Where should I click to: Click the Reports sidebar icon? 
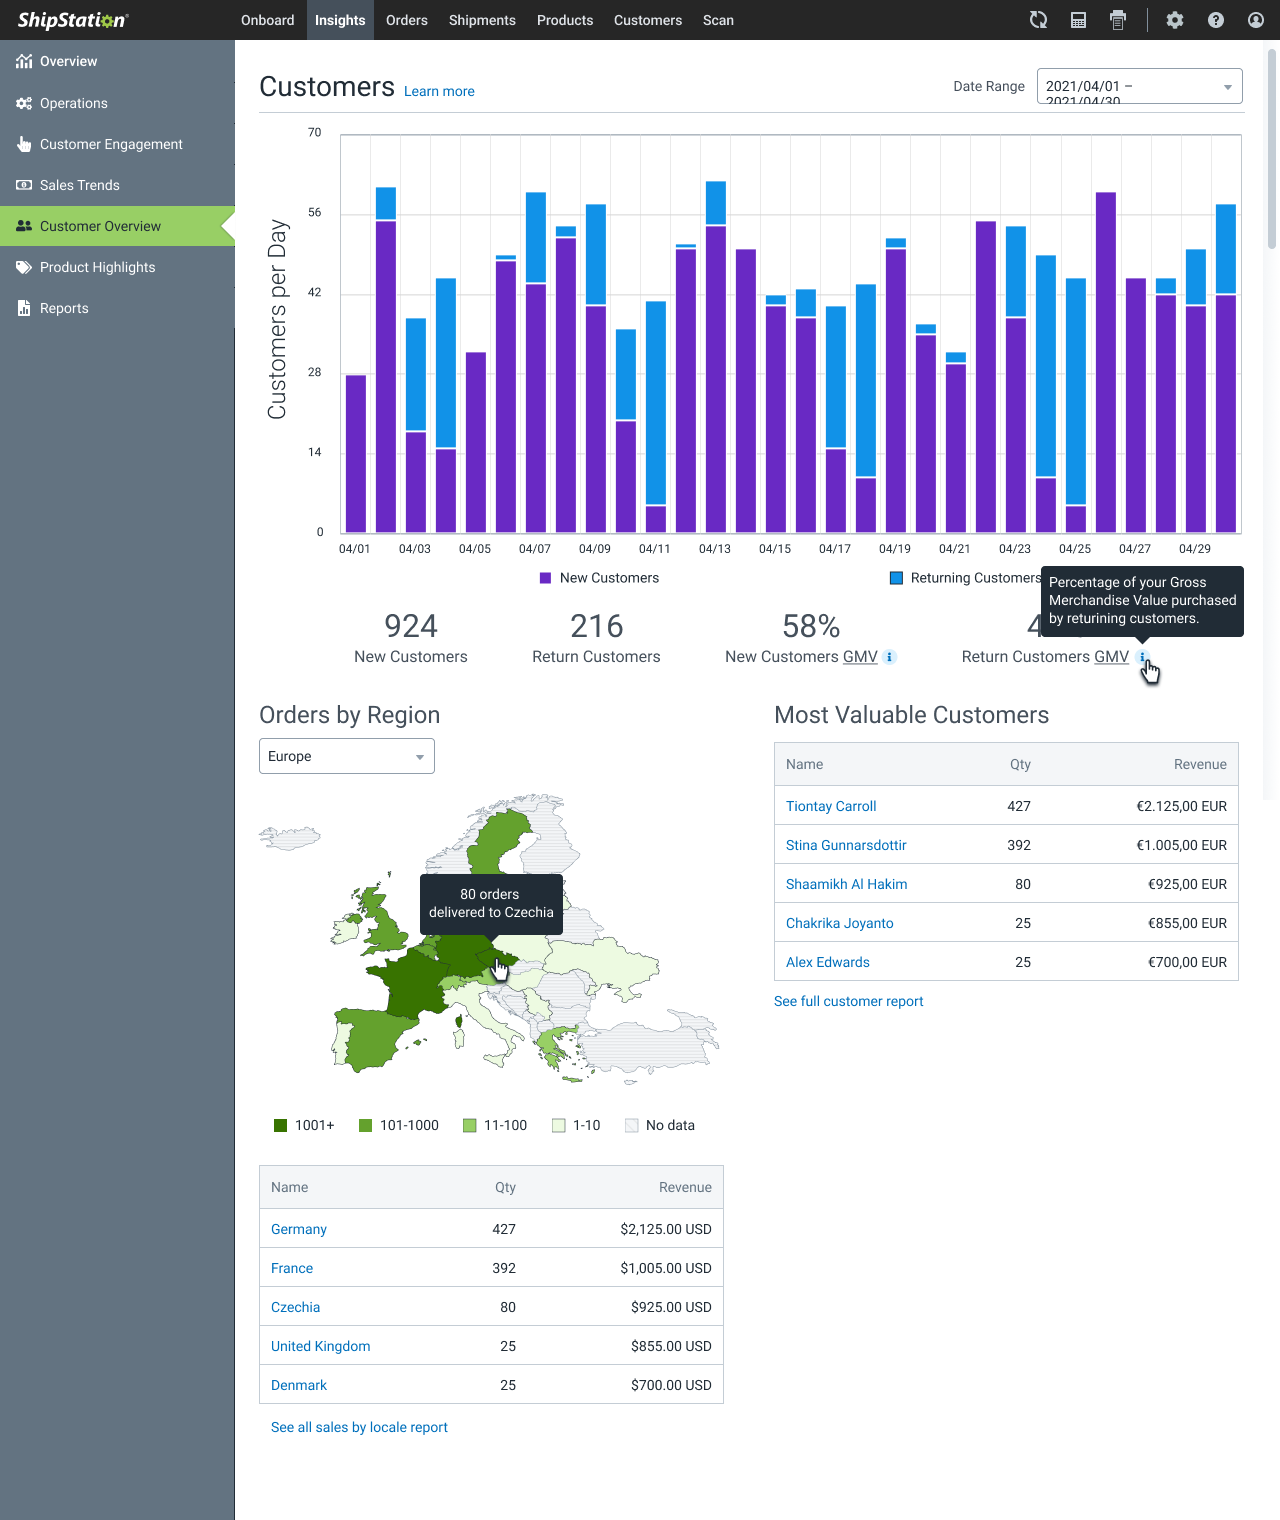pyautogui.click(x=24, y=308)
